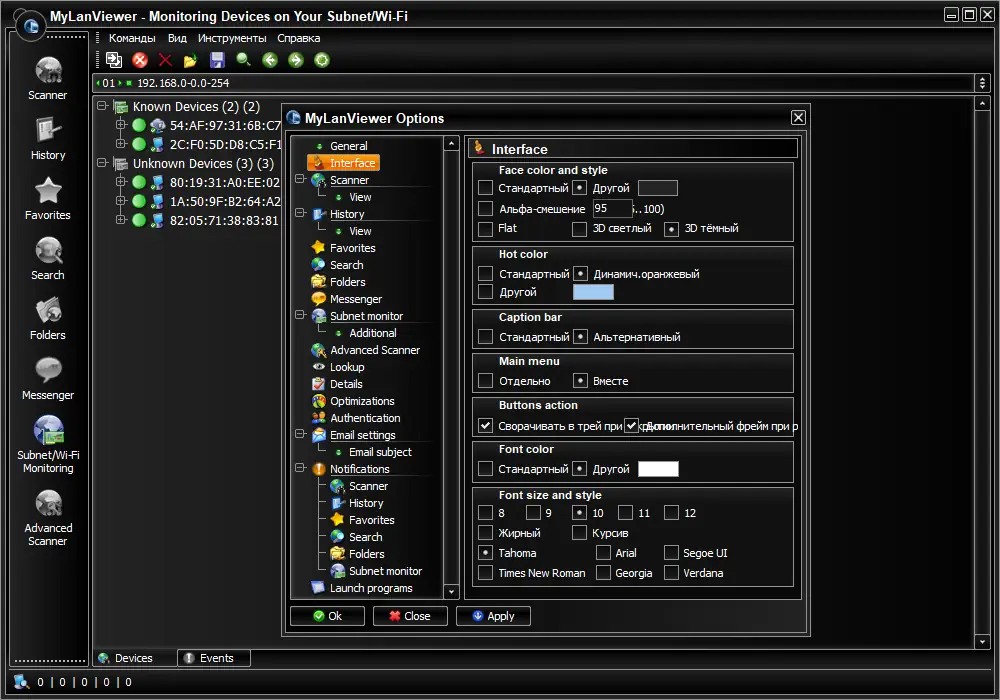
Task: Open the Search sidebar icon
Action: coord(48,258)
